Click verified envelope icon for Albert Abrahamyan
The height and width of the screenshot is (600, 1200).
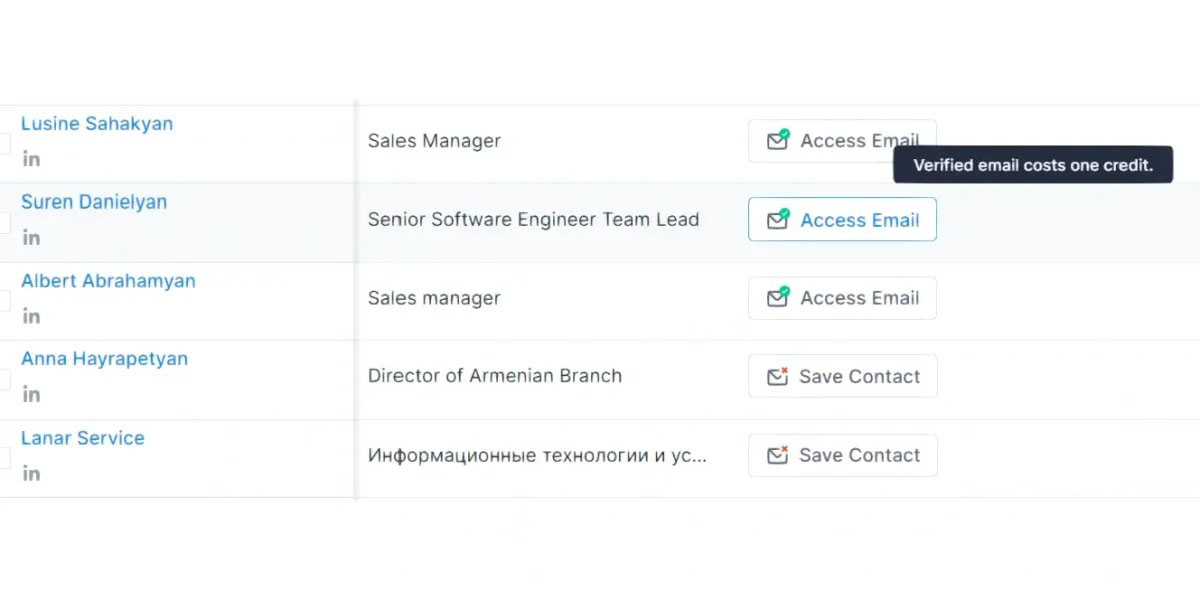(x=778, y=297)
